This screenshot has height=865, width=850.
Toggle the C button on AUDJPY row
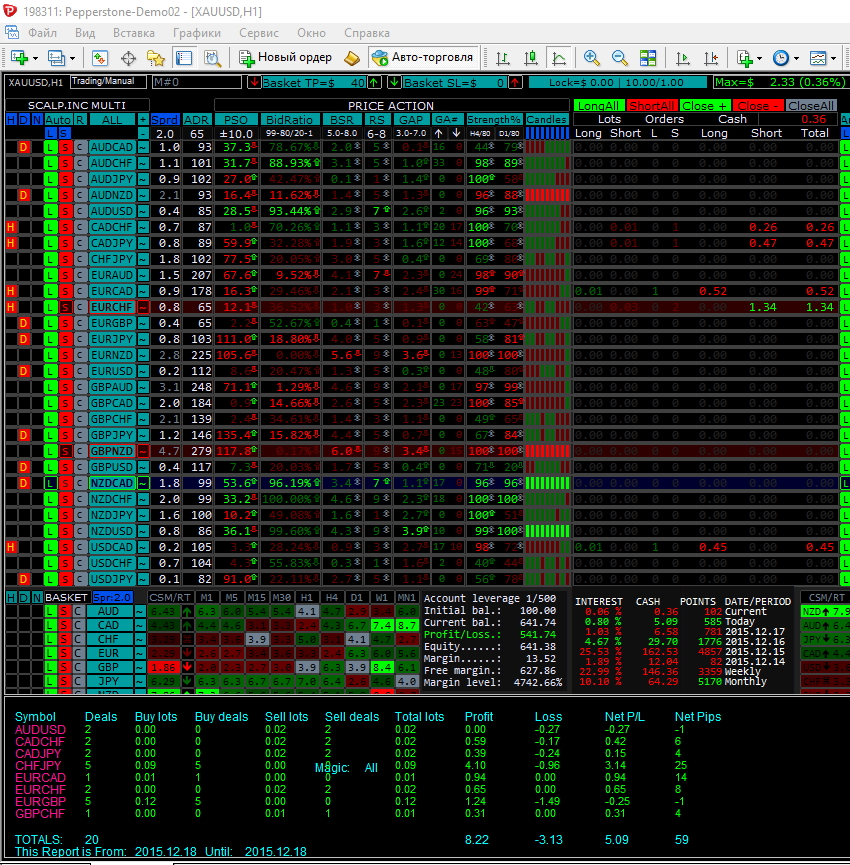80,179
